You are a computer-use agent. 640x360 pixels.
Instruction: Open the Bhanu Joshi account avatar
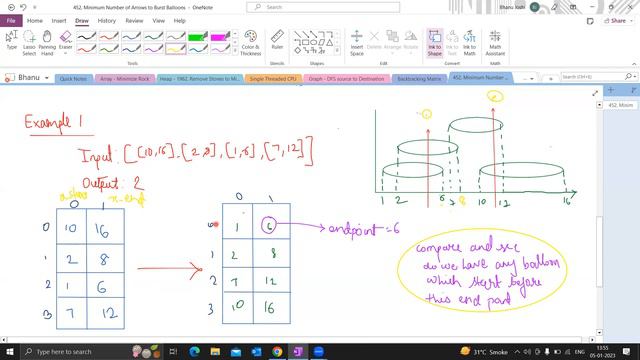click(534, 7)
